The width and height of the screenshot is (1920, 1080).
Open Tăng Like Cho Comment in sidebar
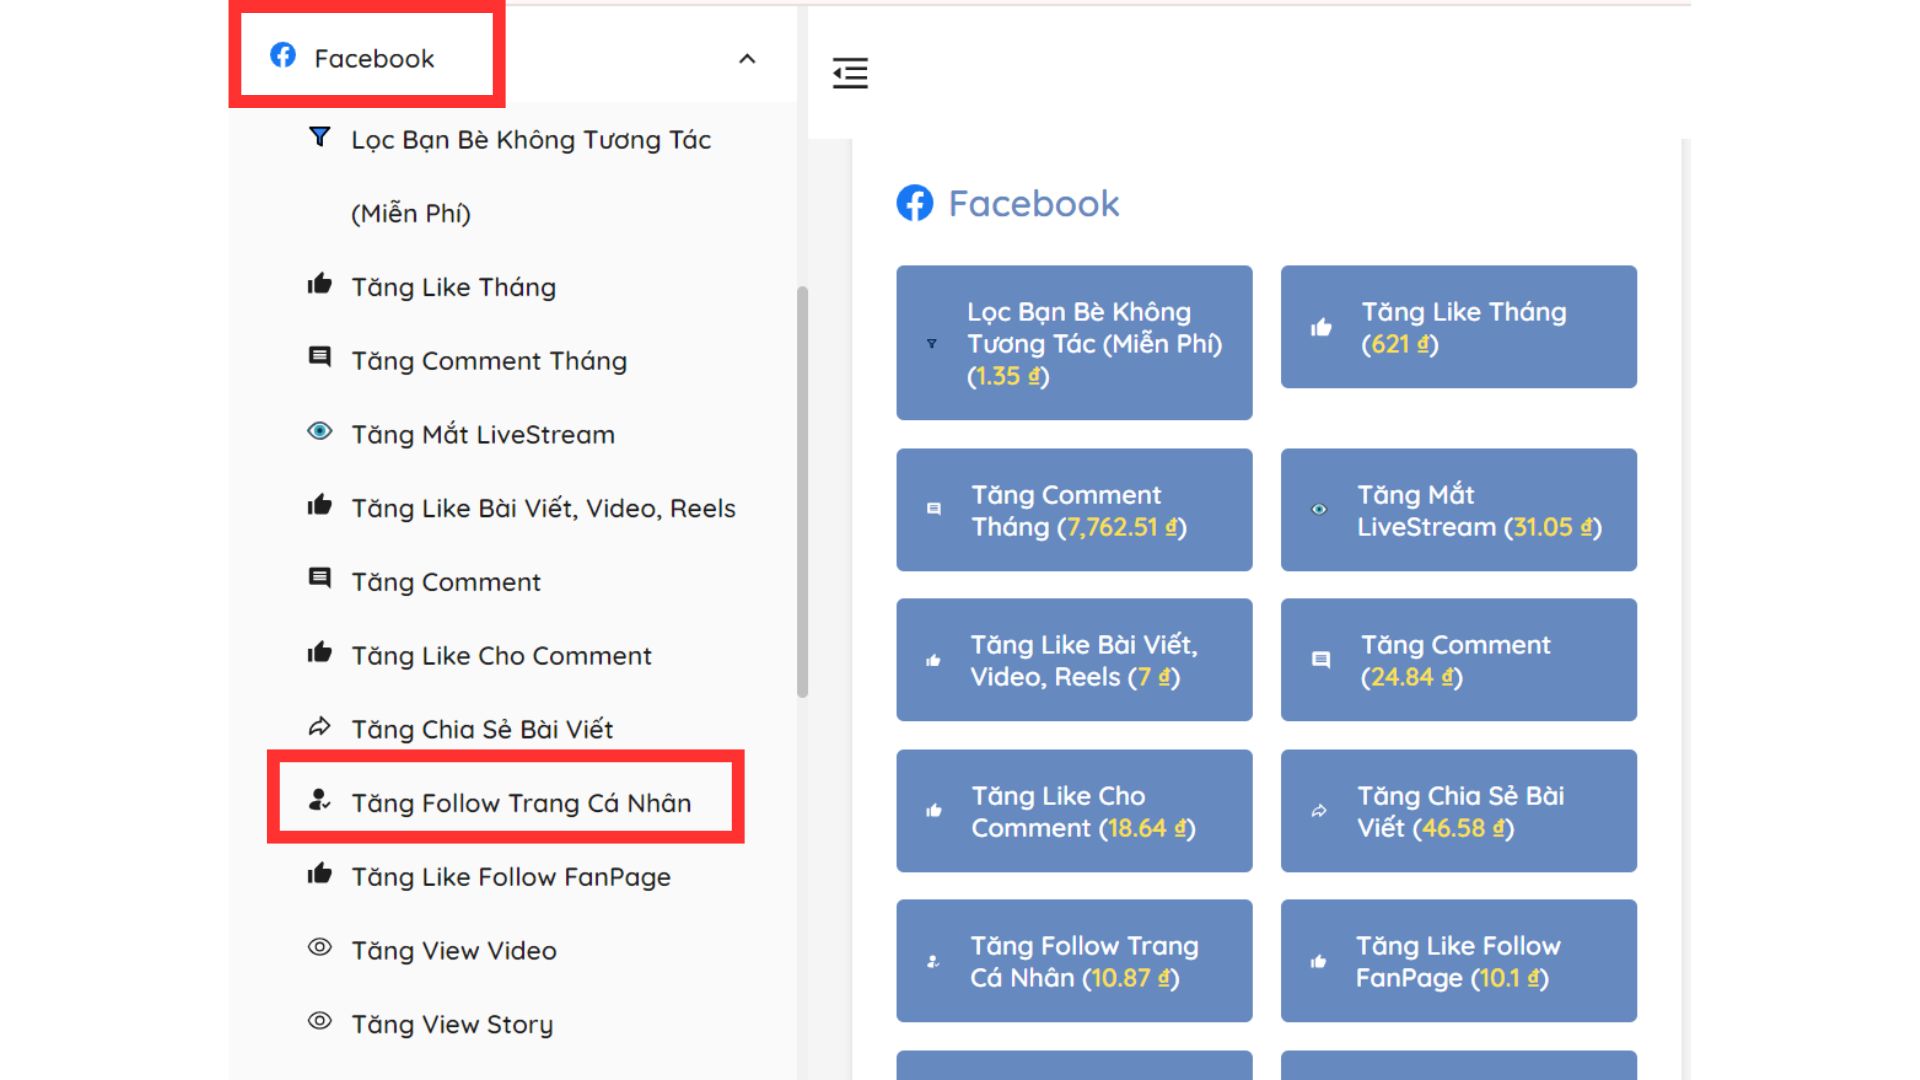[x=501, y=656]
